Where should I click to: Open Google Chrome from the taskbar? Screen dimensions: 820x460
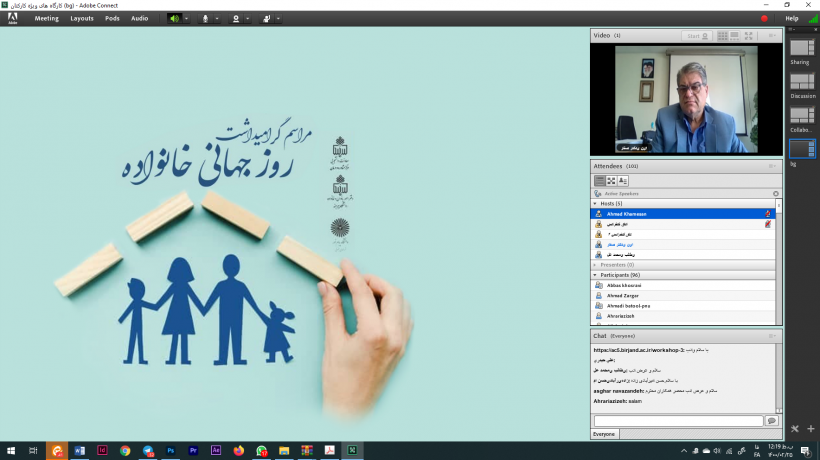[x=125, y=451]
